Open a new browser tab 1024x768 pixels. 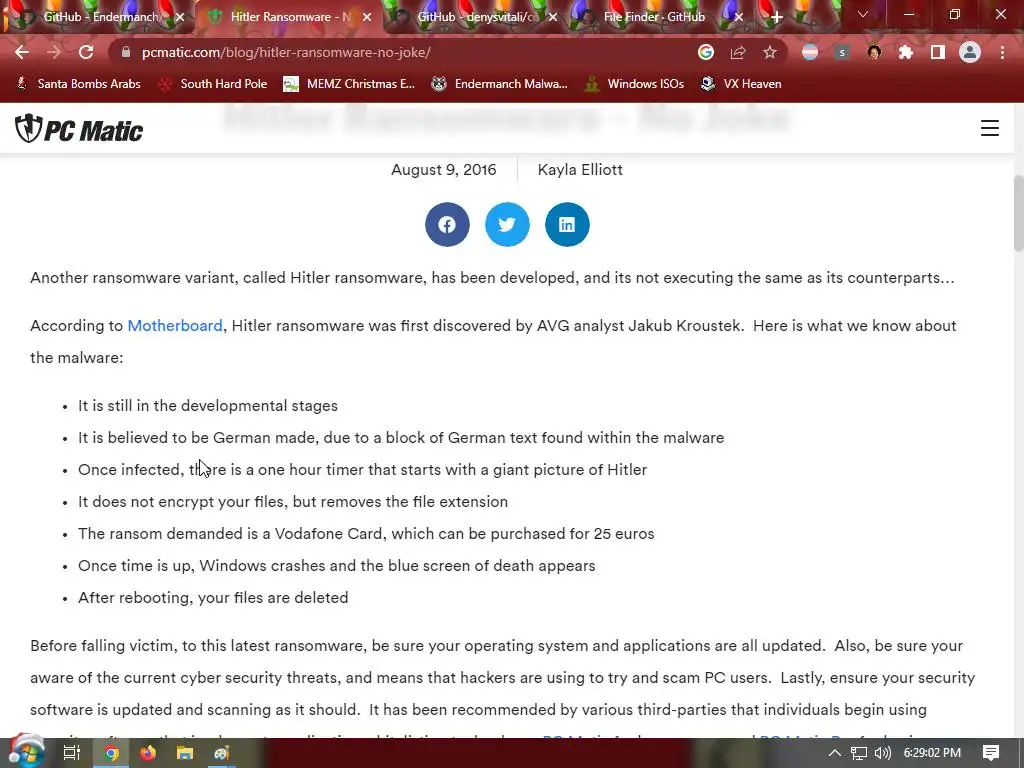coord(776,17)
